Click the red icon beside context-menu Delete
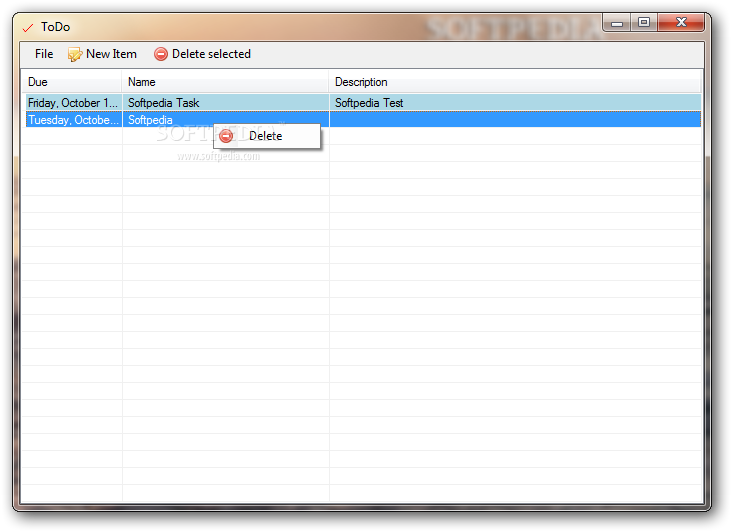Image resolution: width=732 pixels, height=532 pixels. 226,136
